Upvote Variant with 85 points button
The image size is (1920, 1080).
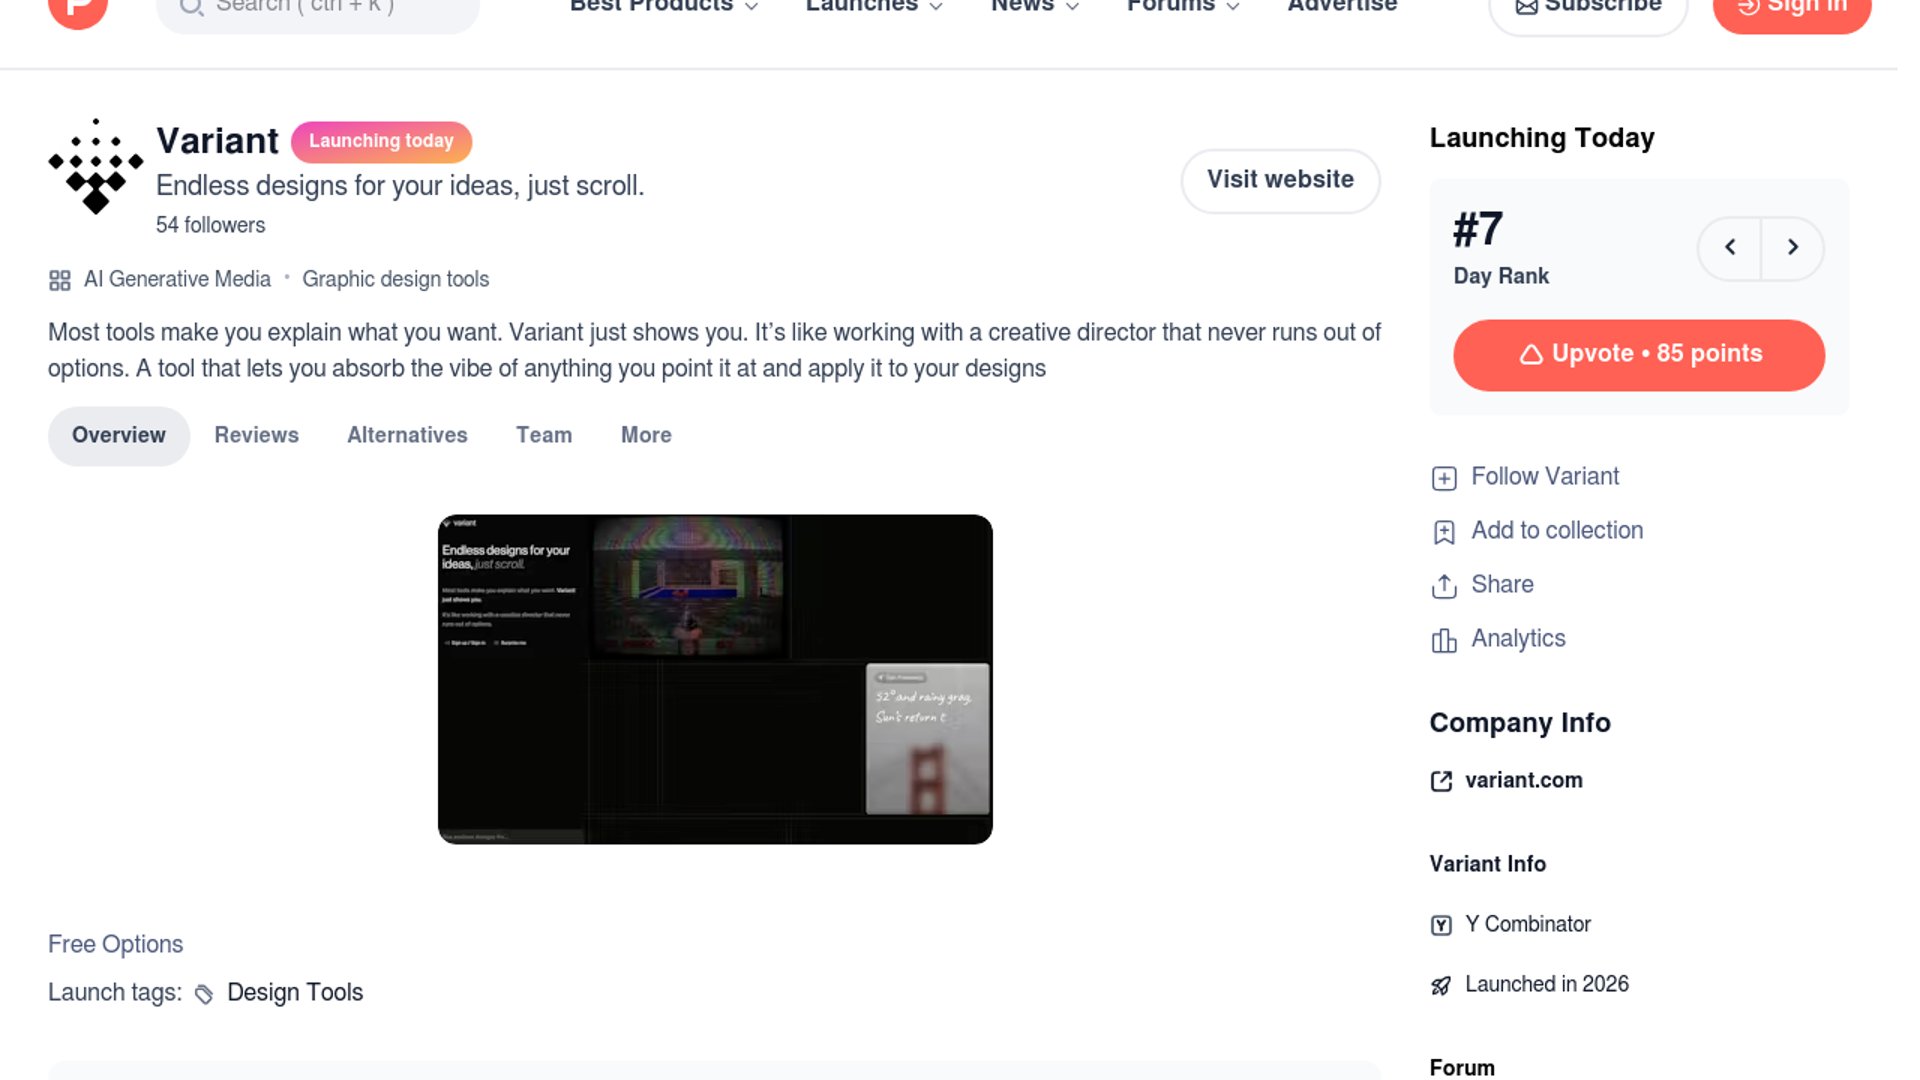click(x=1638, y=355)
